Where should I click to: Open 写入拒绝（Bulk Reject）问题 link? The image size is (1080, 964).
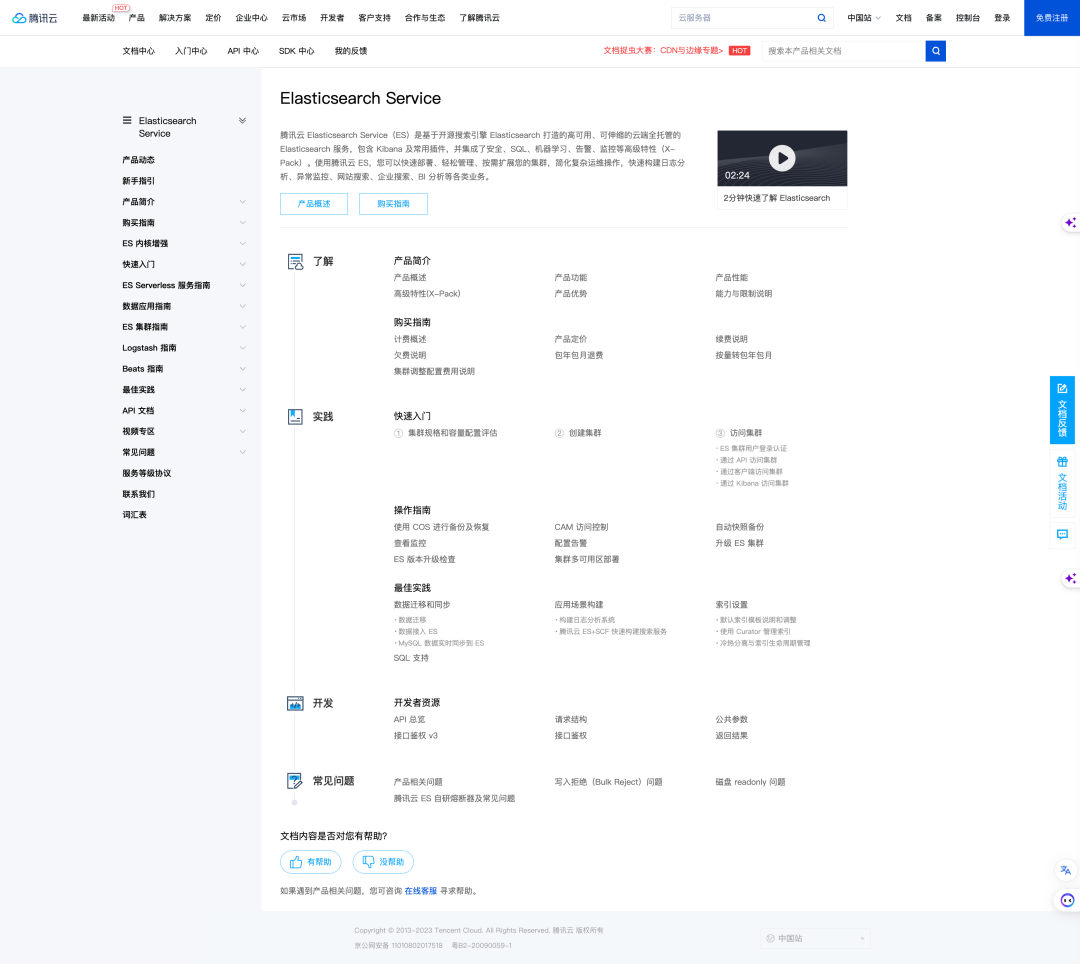click(608, 782)
